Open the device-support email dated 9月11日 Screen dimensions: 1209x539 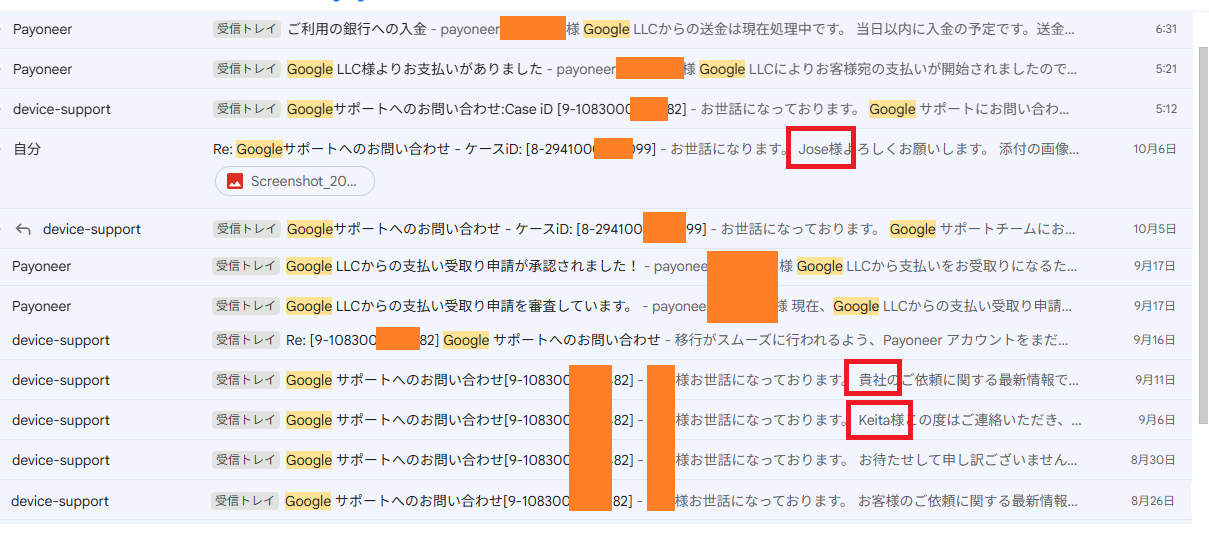click(x=596, y=380)
